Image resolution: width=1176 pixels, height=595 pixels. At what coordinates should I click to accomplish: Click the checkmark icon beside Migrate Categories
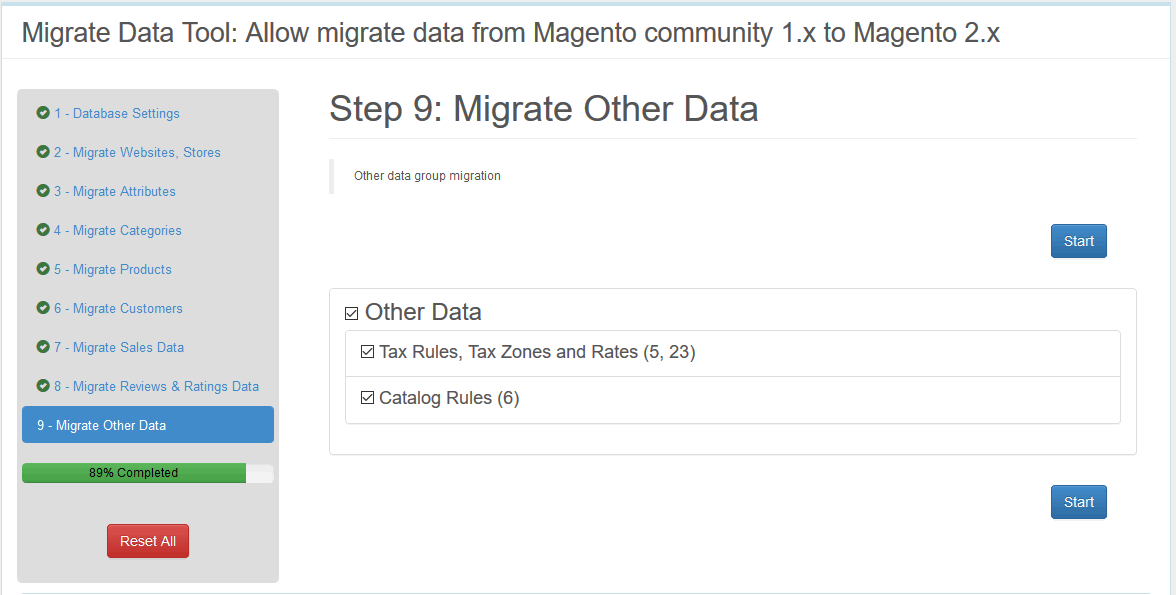(43, 230)
